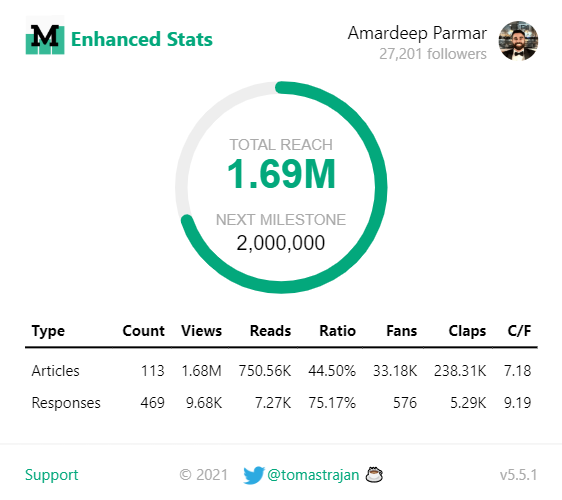Click the 1.69M total reach value
562x500 pixels.
(x=281, y=174)
